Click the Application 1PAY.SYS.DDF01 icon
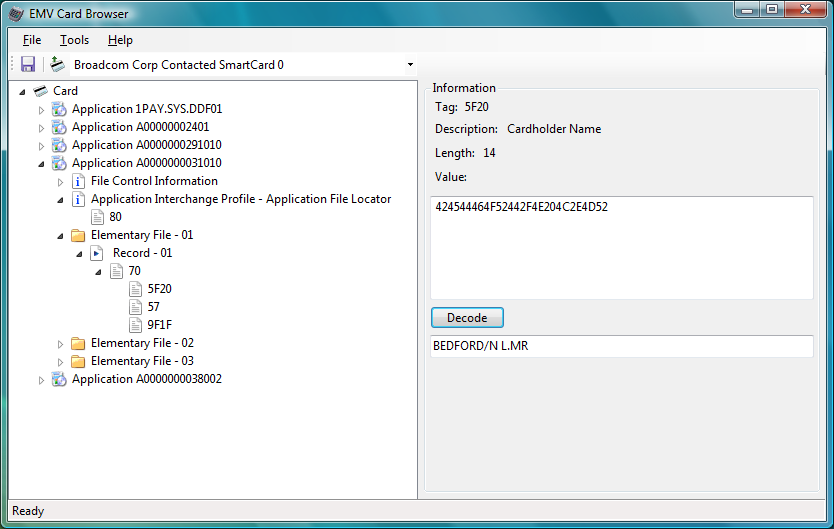This screenshot has height=529, width=834. [59, 109]
